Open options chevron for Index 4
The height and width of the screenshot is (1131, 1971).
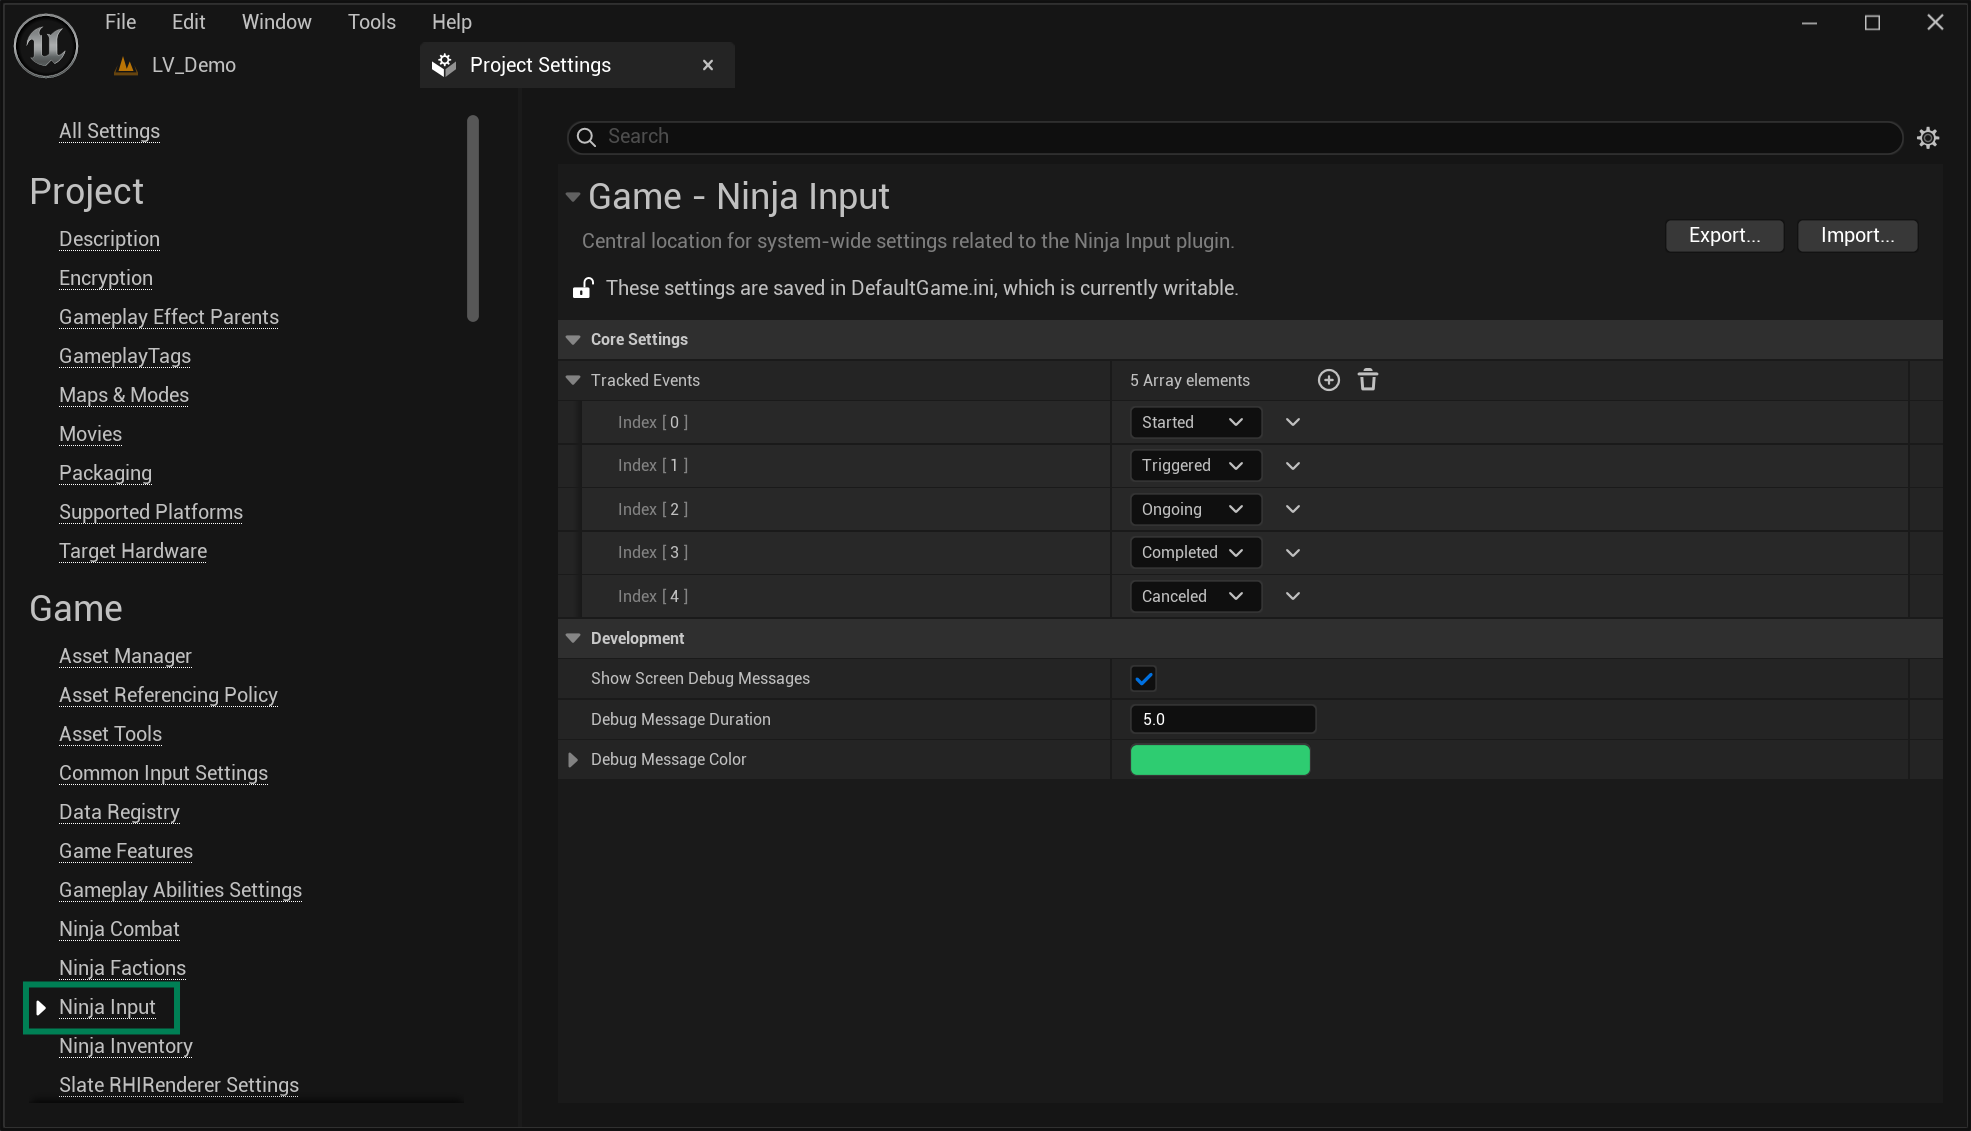[1293, 596]
